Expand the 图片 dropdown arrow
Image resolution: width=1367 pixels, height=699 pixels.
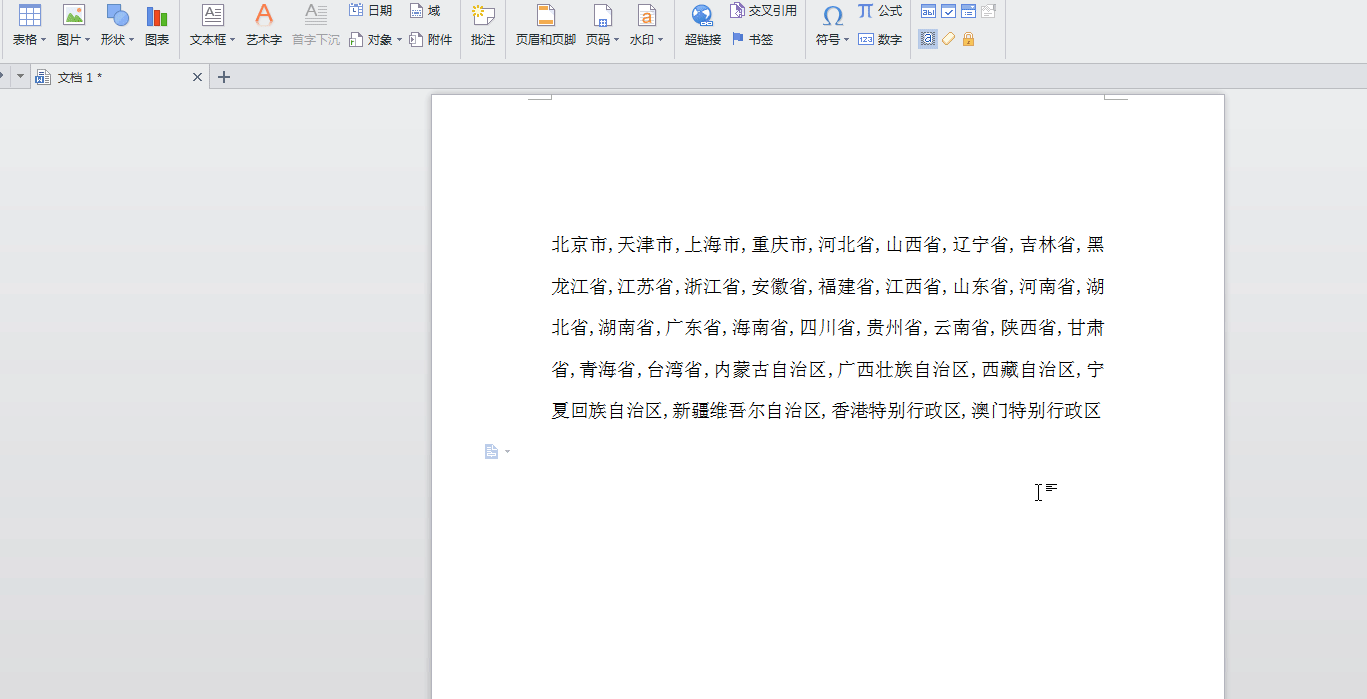(x=87, y=40)
